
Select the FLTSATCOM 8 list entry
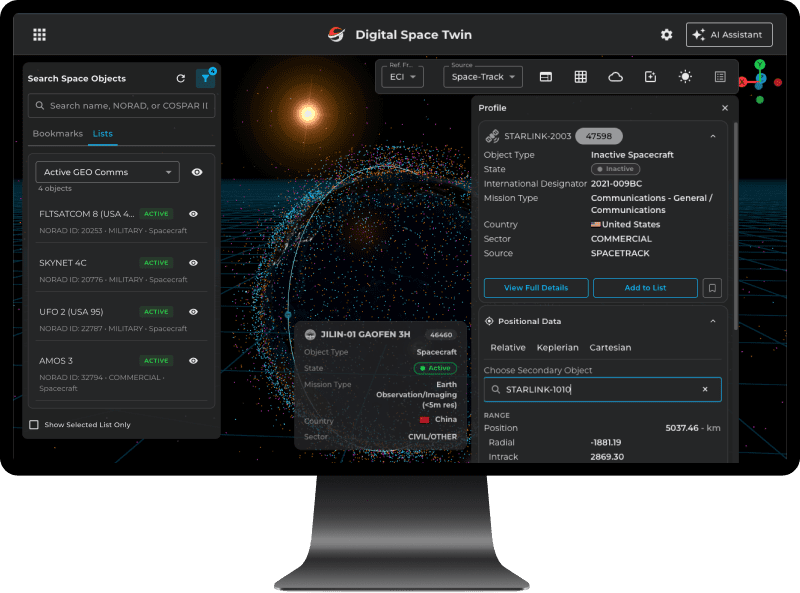click(121, 221)
